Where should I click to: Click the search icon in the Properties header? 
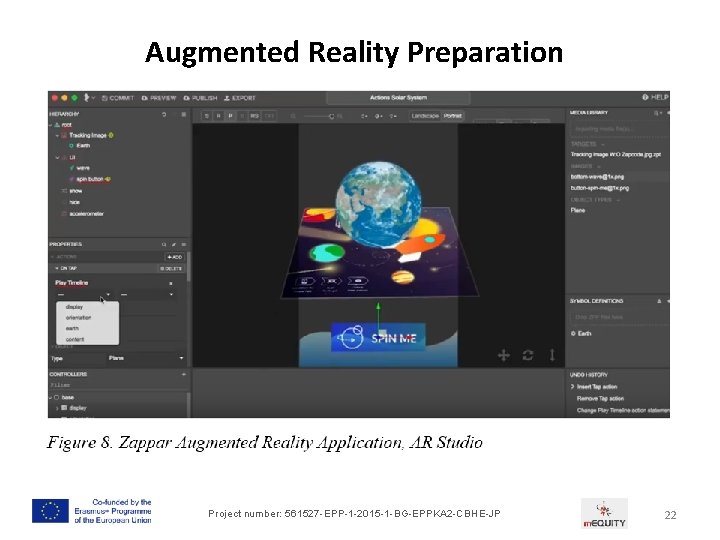click(x=164, y=244)
